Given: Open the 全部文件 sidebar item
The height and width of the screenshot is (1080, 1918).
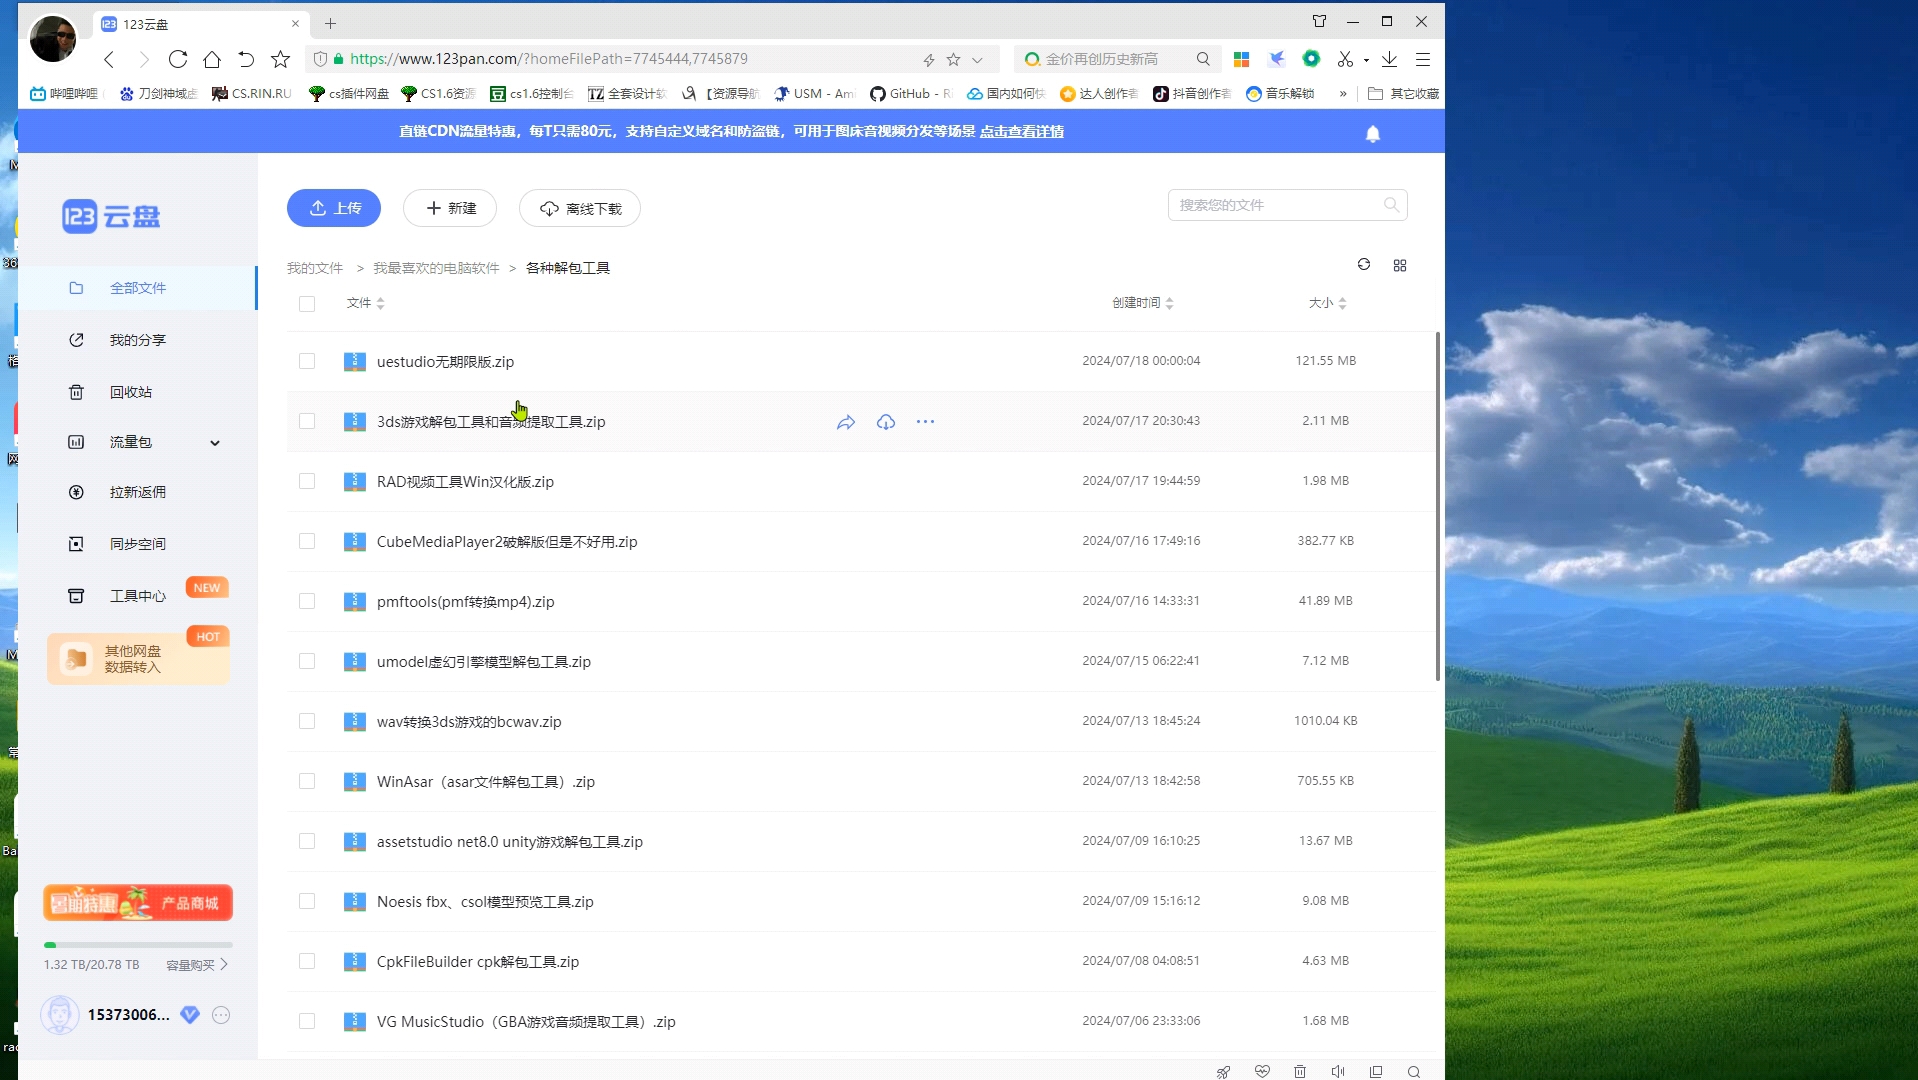Looking at the screenshot, I should (138, 288).
